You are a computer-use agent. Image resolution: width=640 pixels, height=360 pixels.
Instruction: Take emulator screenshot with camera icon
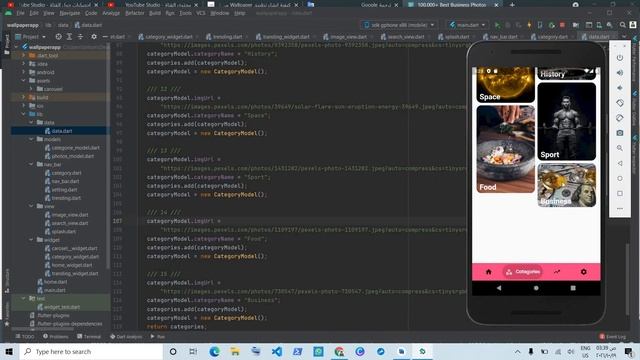pos(620,133)
